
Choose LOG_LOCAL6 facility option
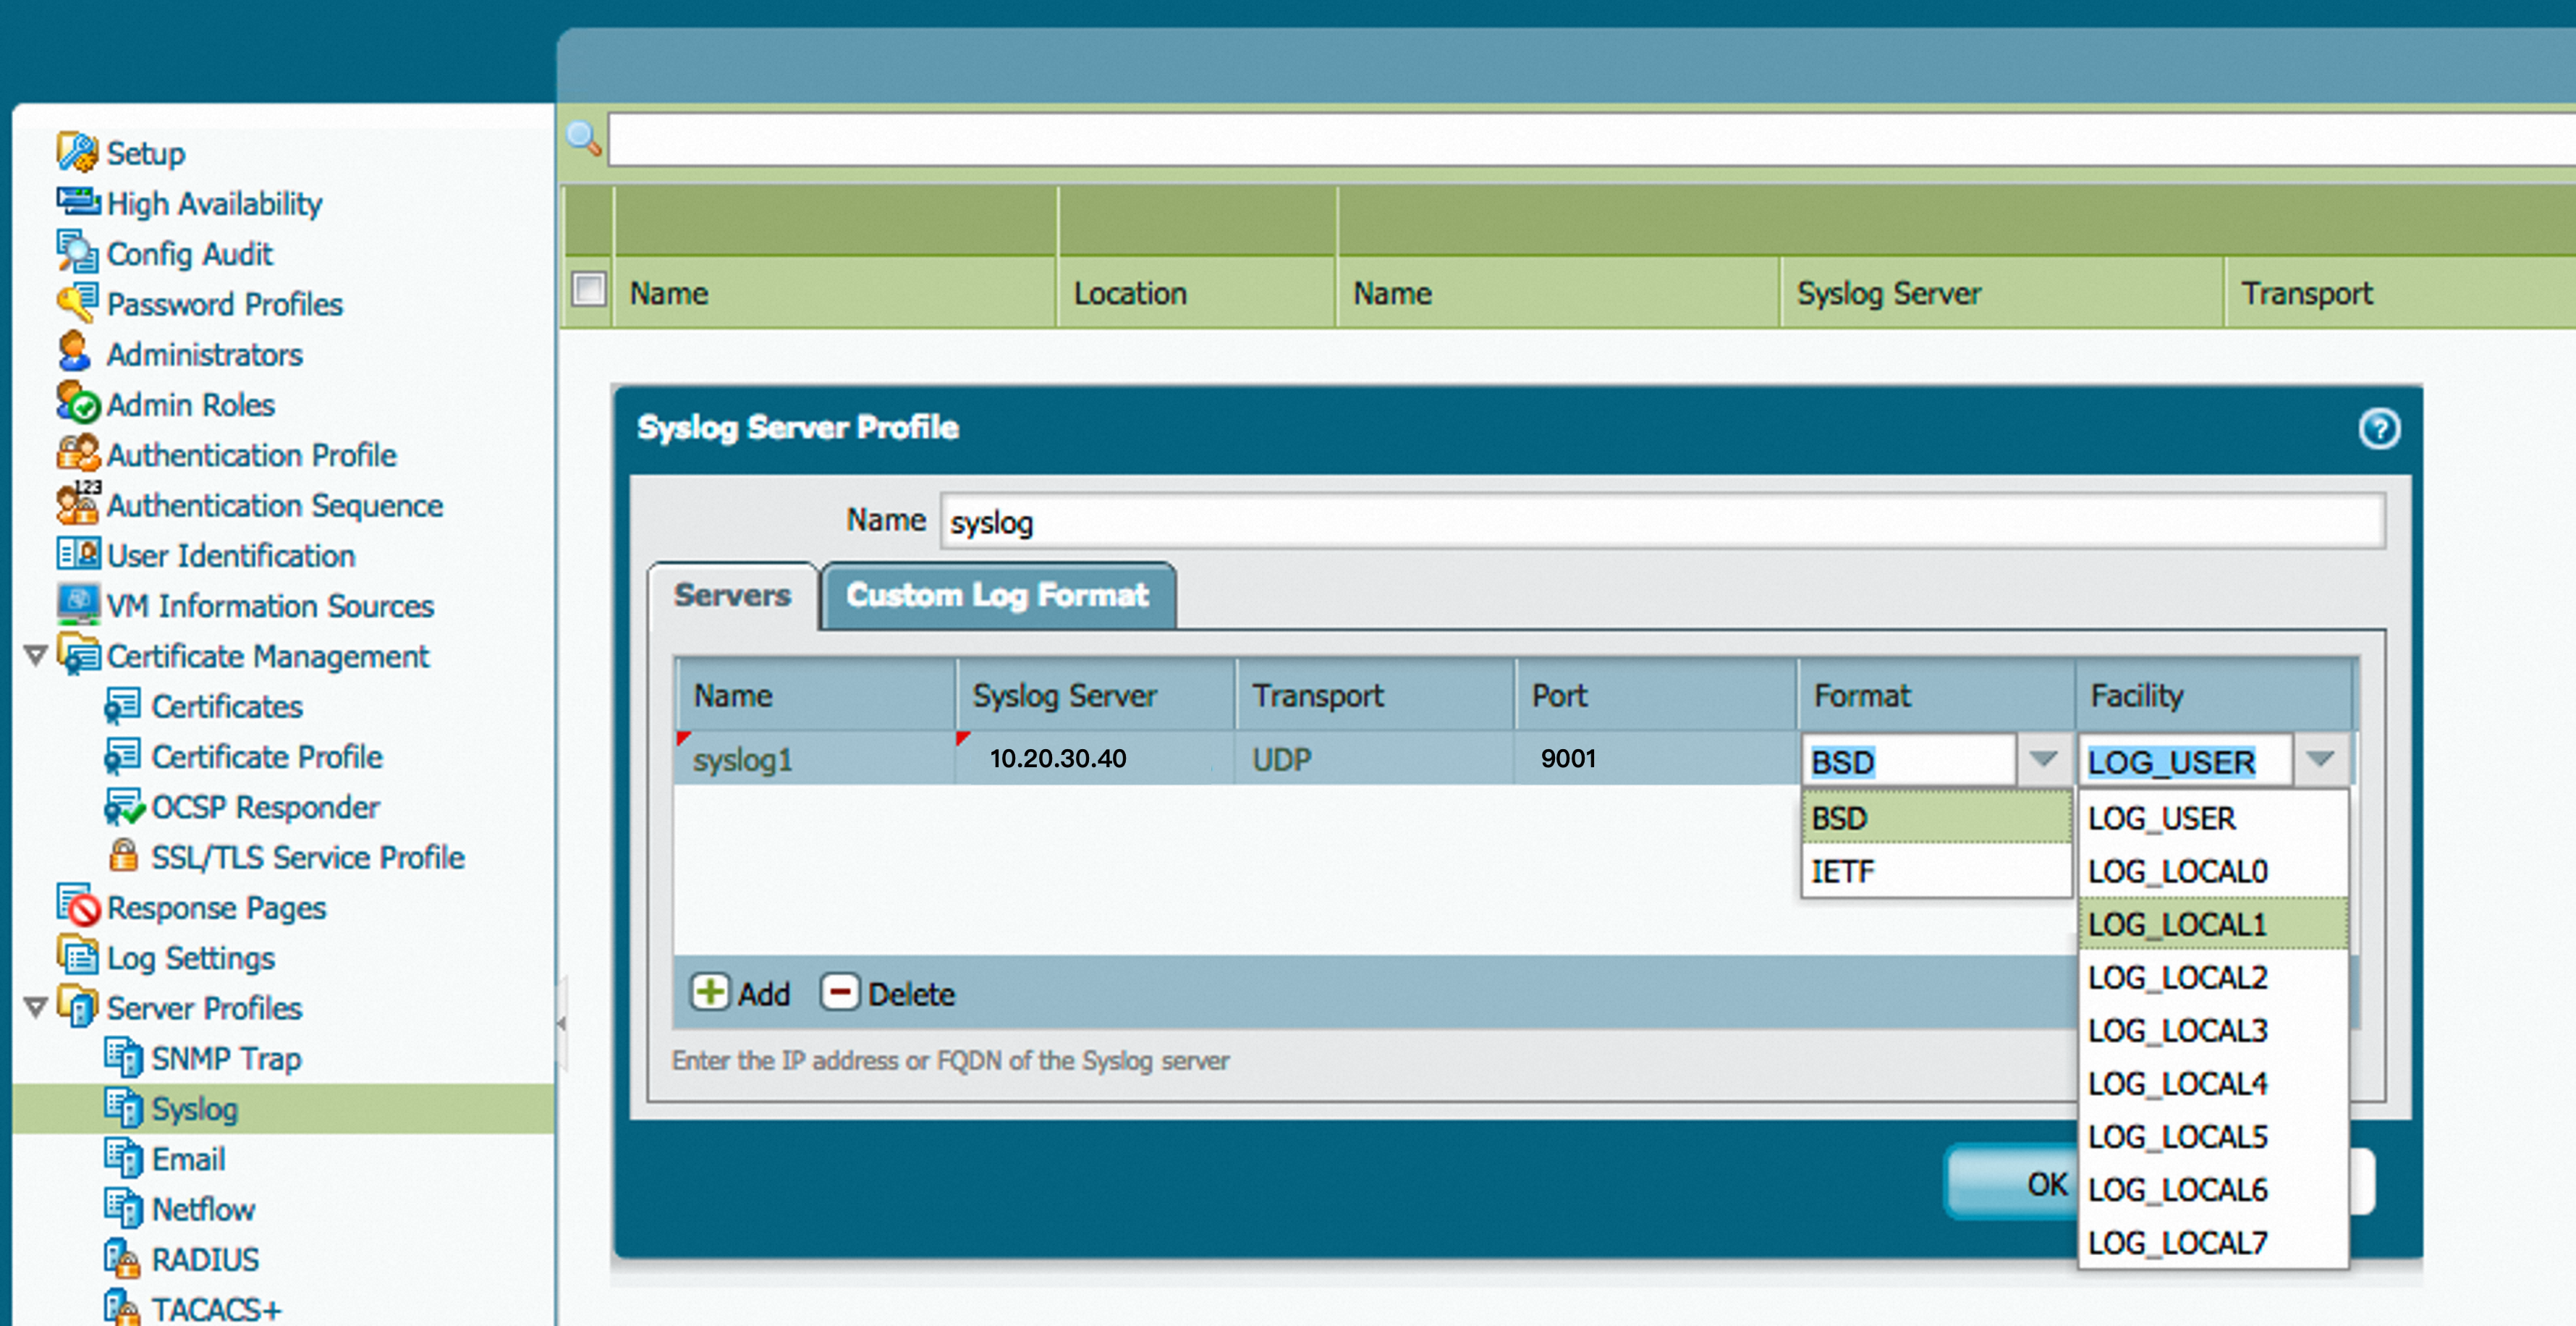[2213, 1189]
